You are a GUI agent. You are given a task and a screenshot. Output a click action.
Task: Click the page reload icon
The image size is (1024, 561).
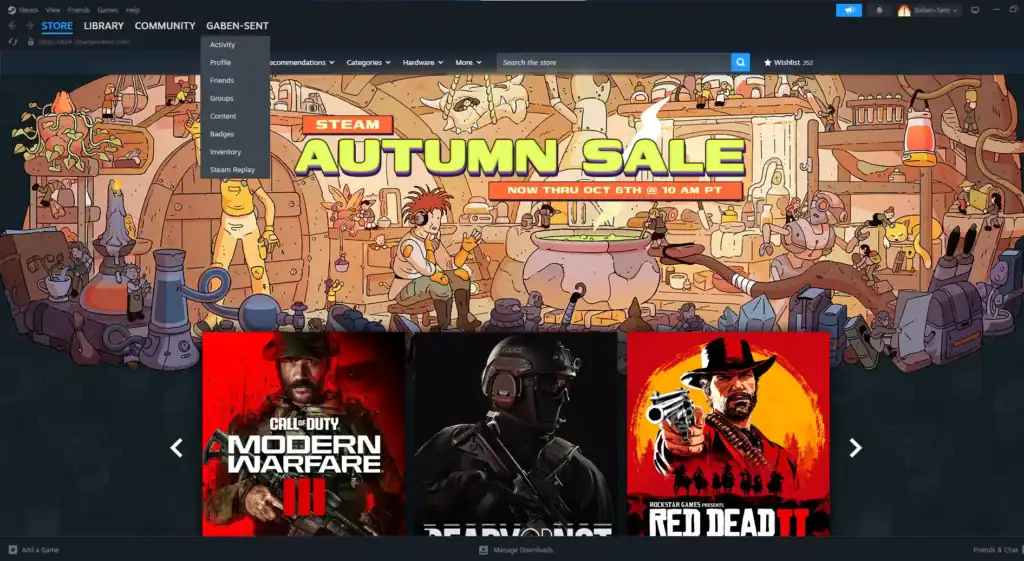click(x=13, y=42)
